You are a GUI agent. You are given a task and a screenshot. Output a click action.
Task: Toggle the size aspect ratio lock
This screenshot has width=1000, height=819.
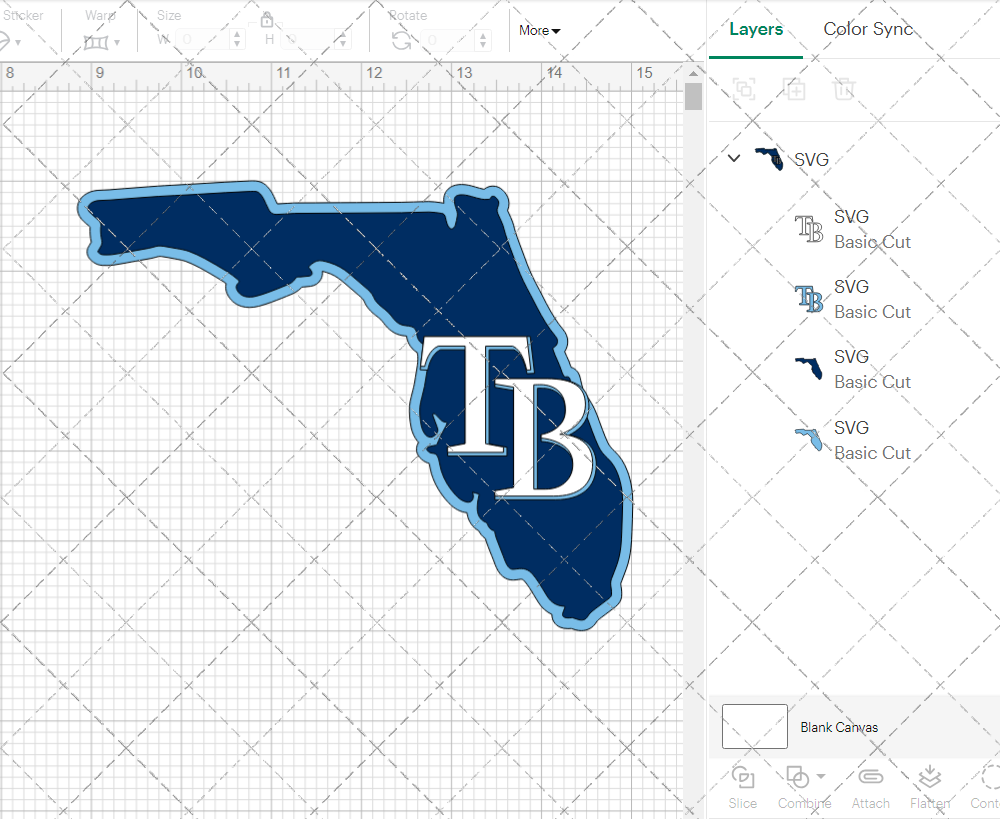pos(267,20)
